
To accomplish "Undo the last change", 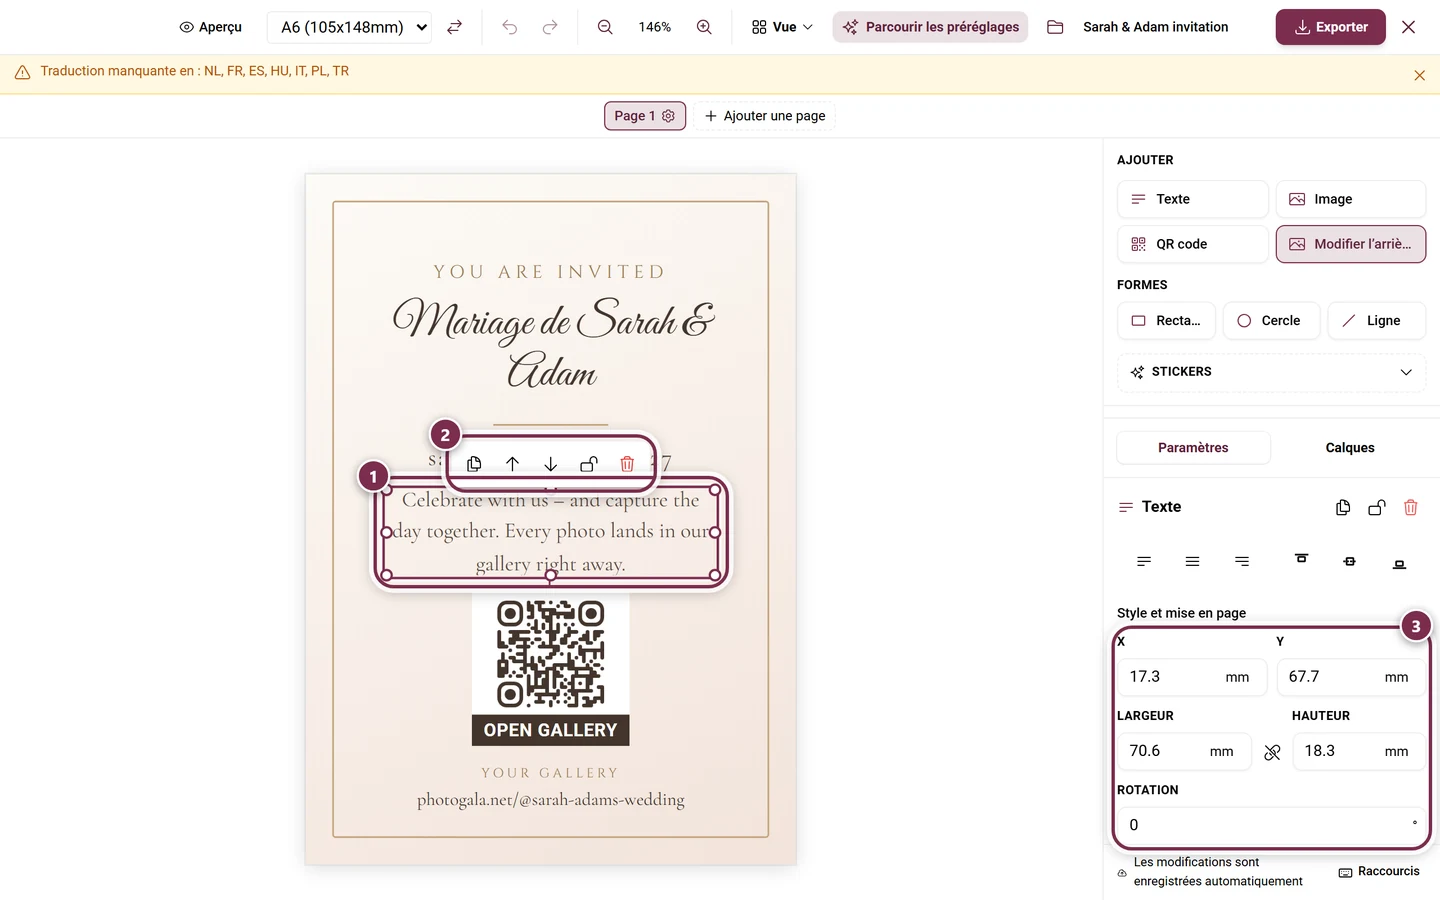I will [510, 27].
